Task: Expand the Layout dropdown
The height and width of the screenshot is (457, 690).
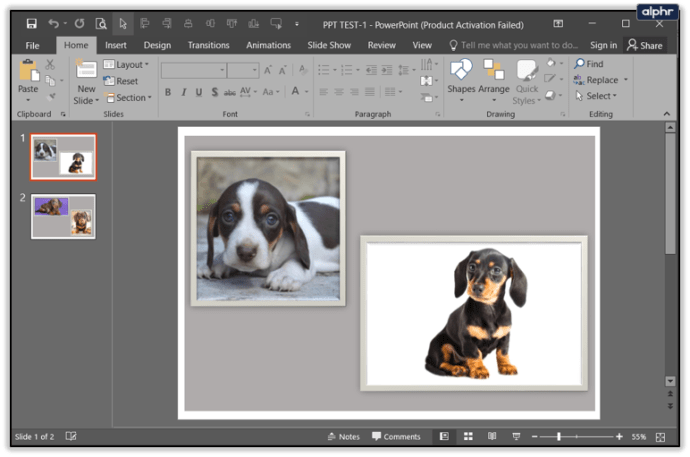Action: point(131,65)
